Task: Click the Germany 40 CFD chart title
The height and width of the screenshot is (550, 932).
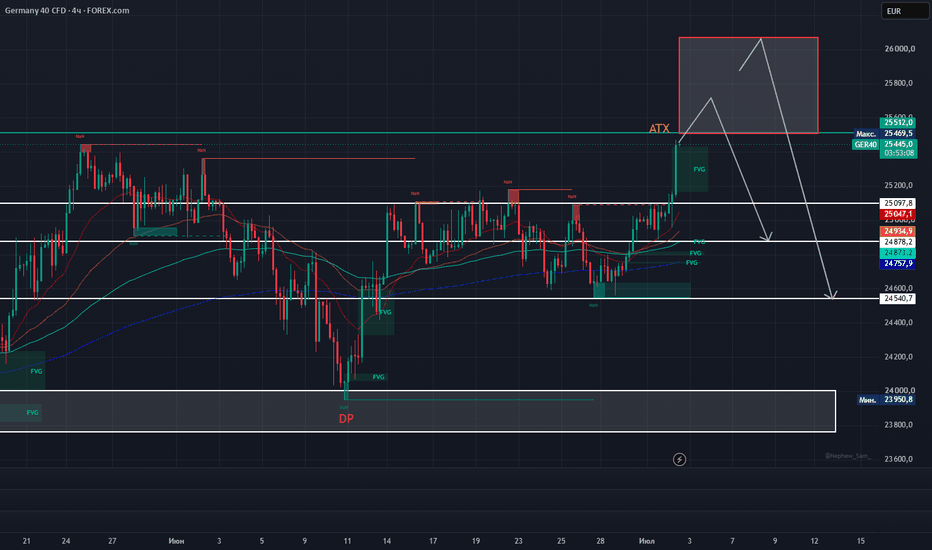Action: point(67,11)
